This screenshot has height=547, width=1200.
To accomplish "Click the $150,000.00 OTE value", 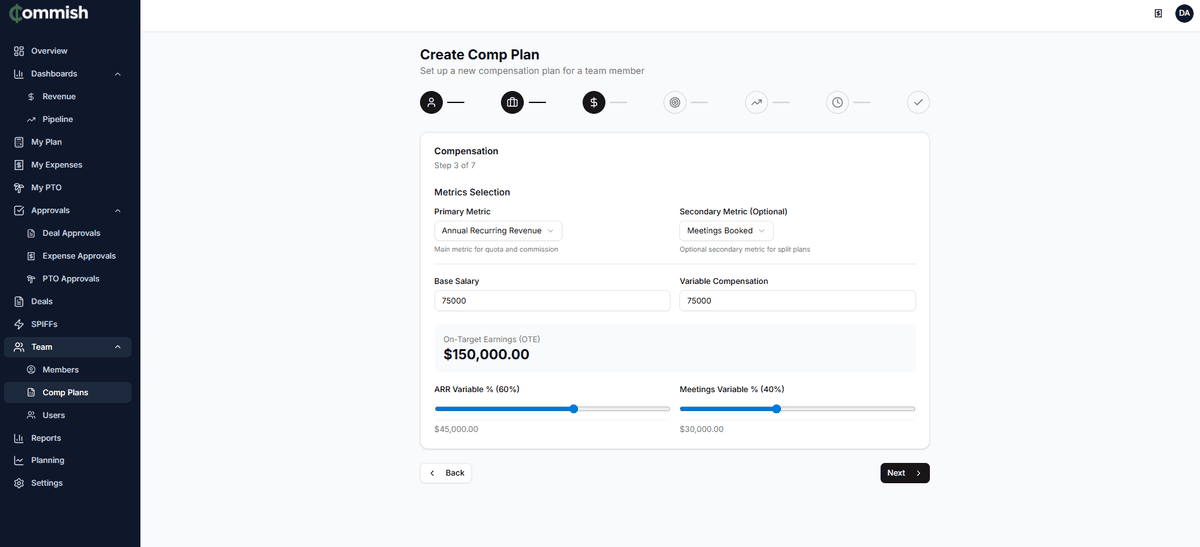I will (x=486, y=355).
